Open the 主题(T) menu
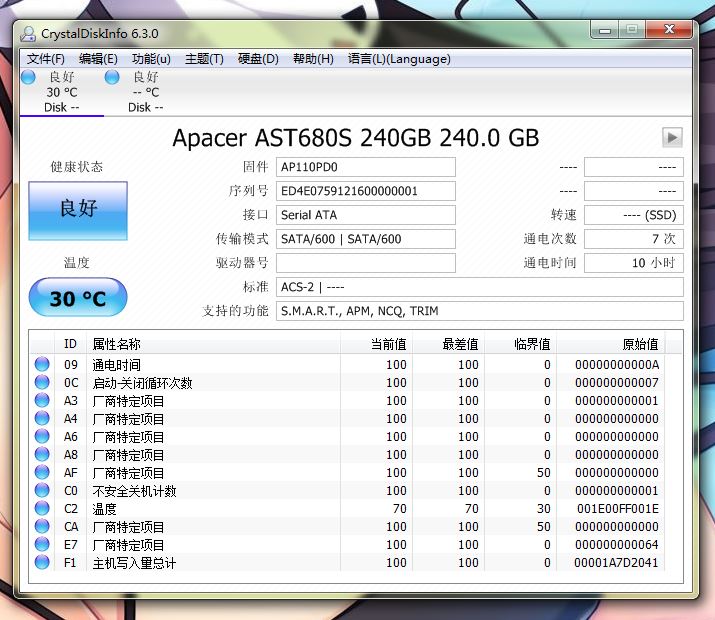Image resolution: width=715 pixels, height=620 pixels. (204, 59)
